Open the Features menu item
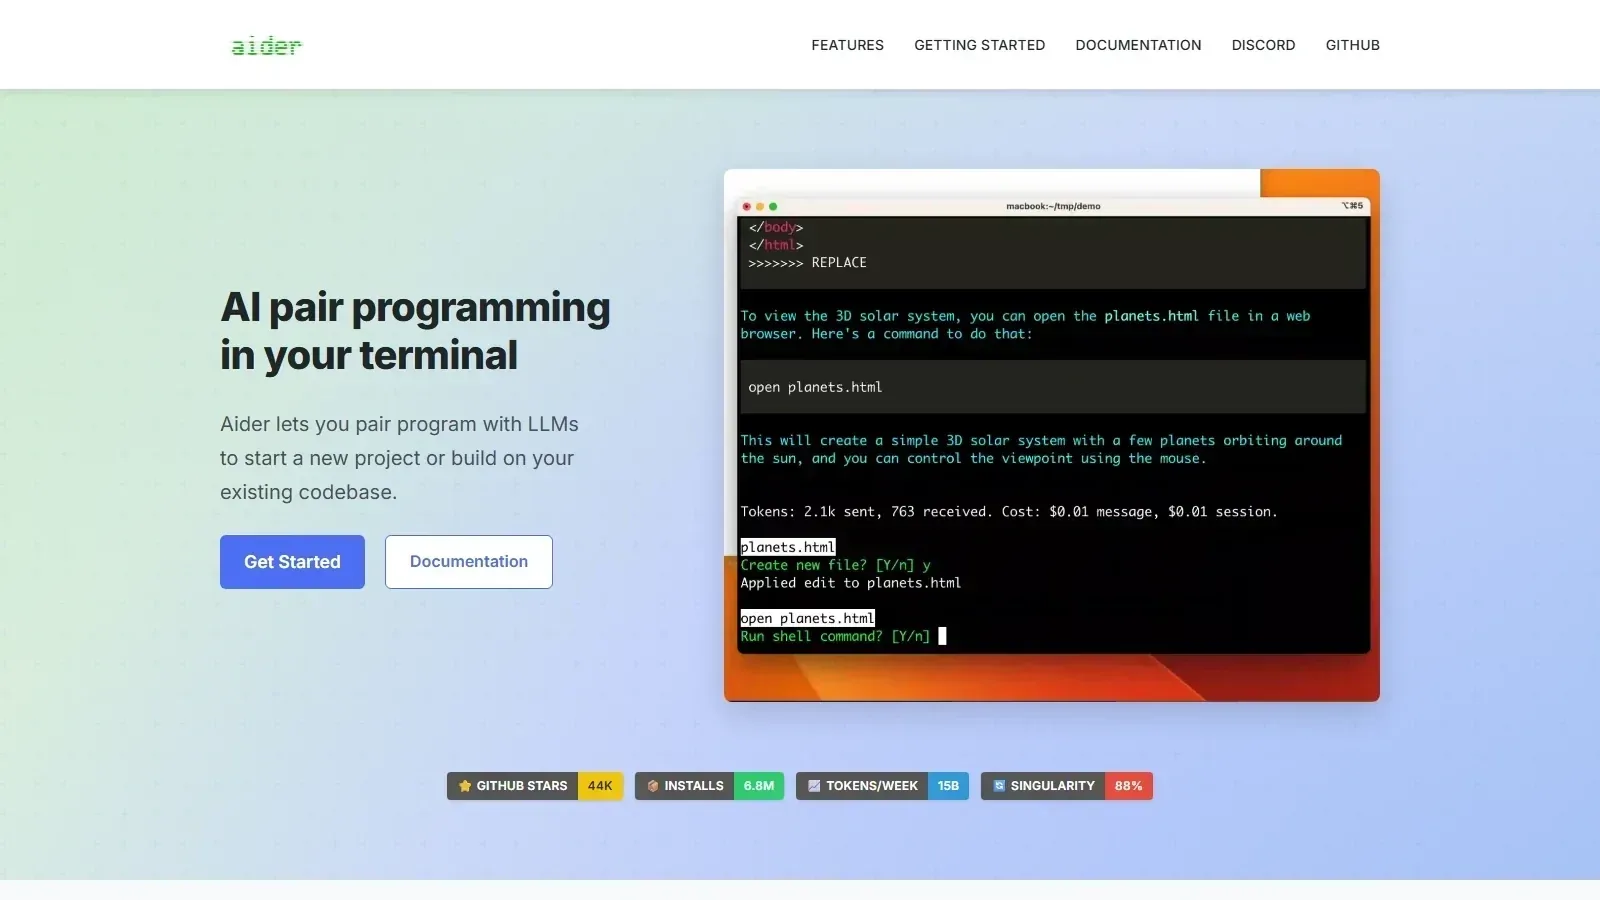Image resolution: width=1600 pixels, height=900 pixels. (847, 45)
